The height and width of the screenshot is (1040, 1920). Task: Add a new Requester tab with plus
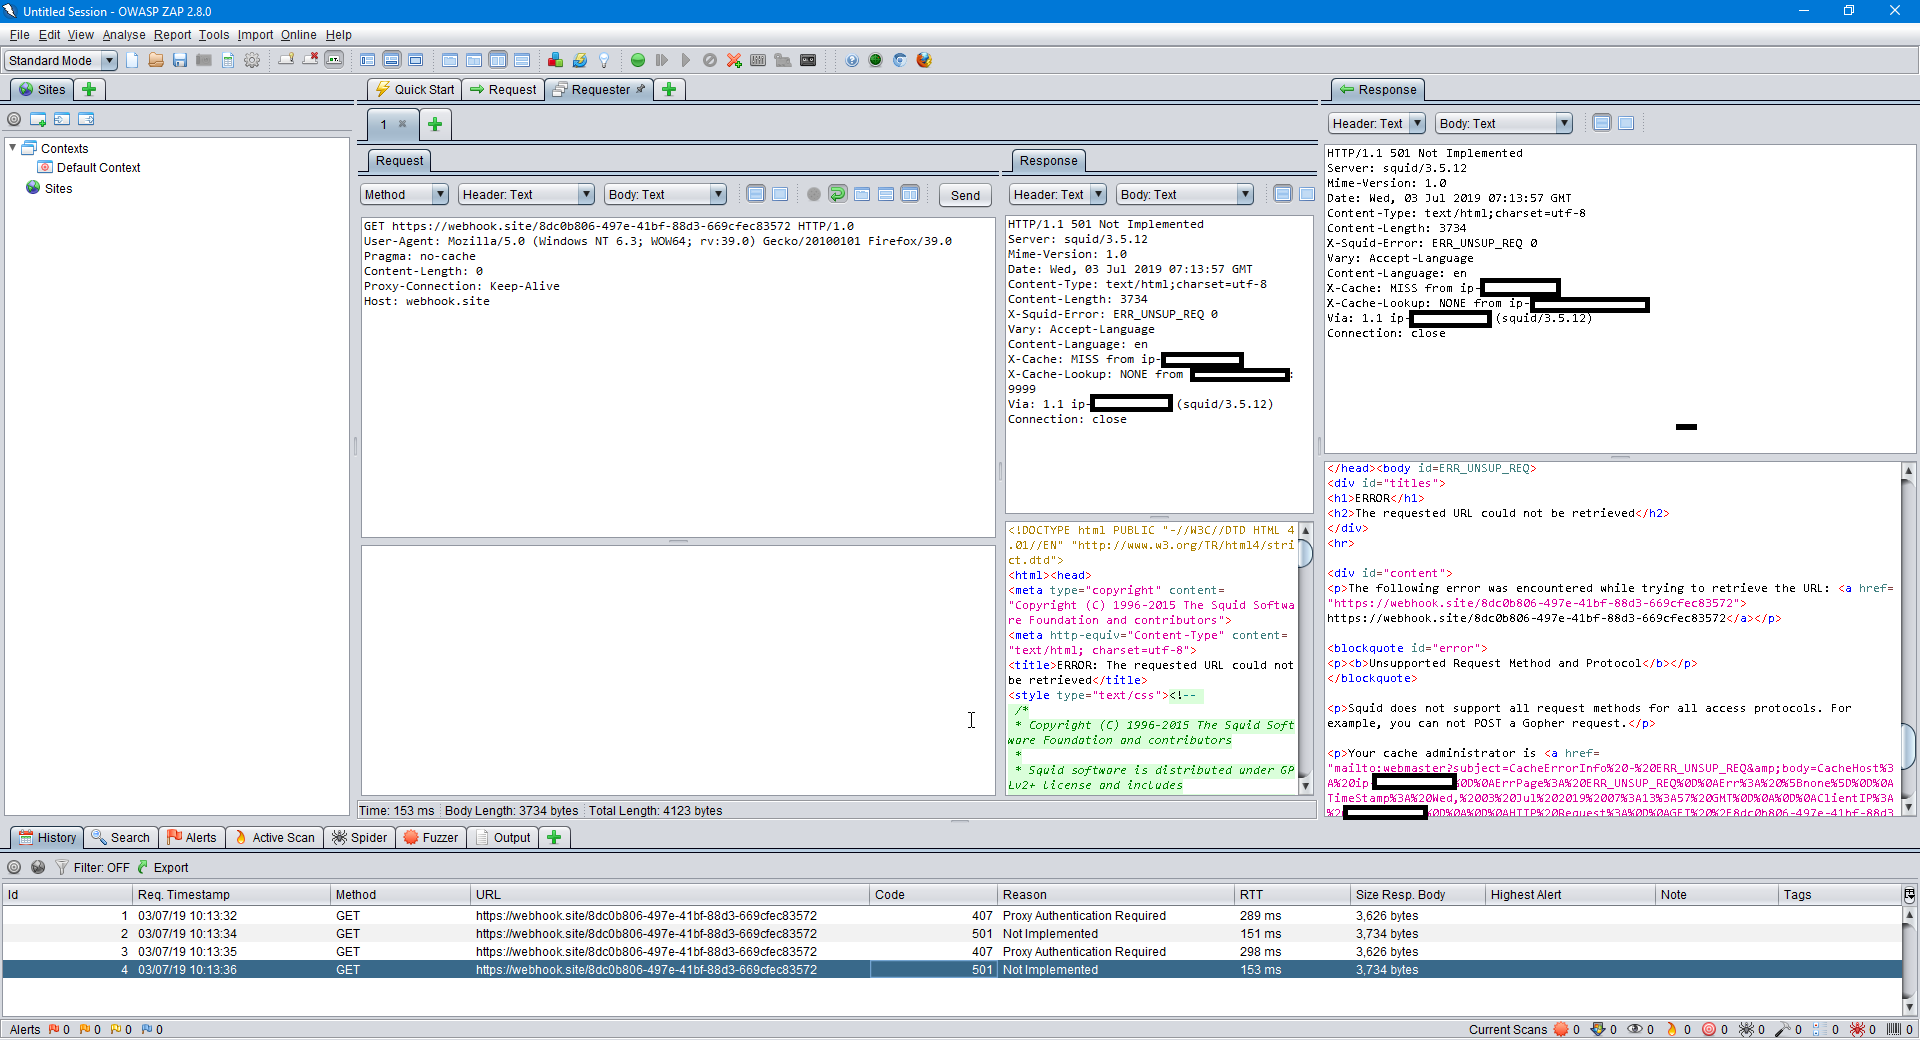[x=435, y=124]
